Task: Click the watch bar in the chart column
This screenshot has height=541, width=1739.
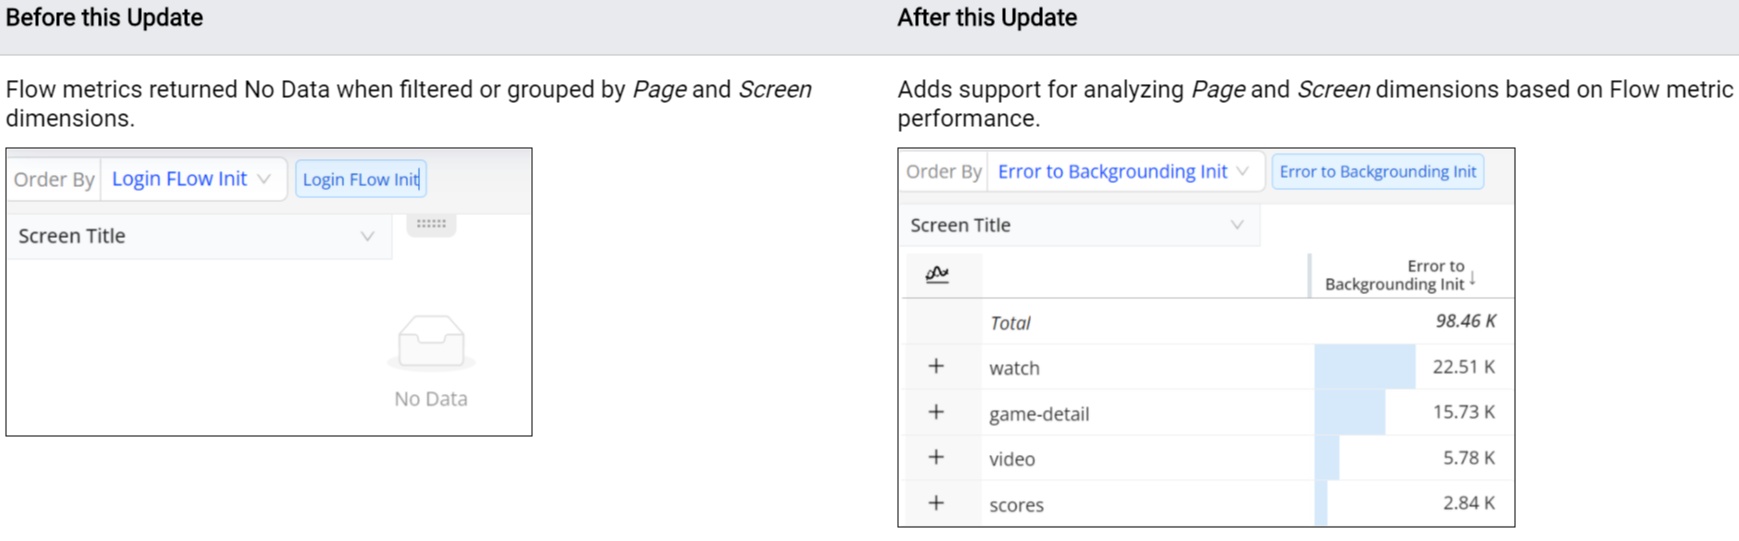Action: click(1364, 367)
